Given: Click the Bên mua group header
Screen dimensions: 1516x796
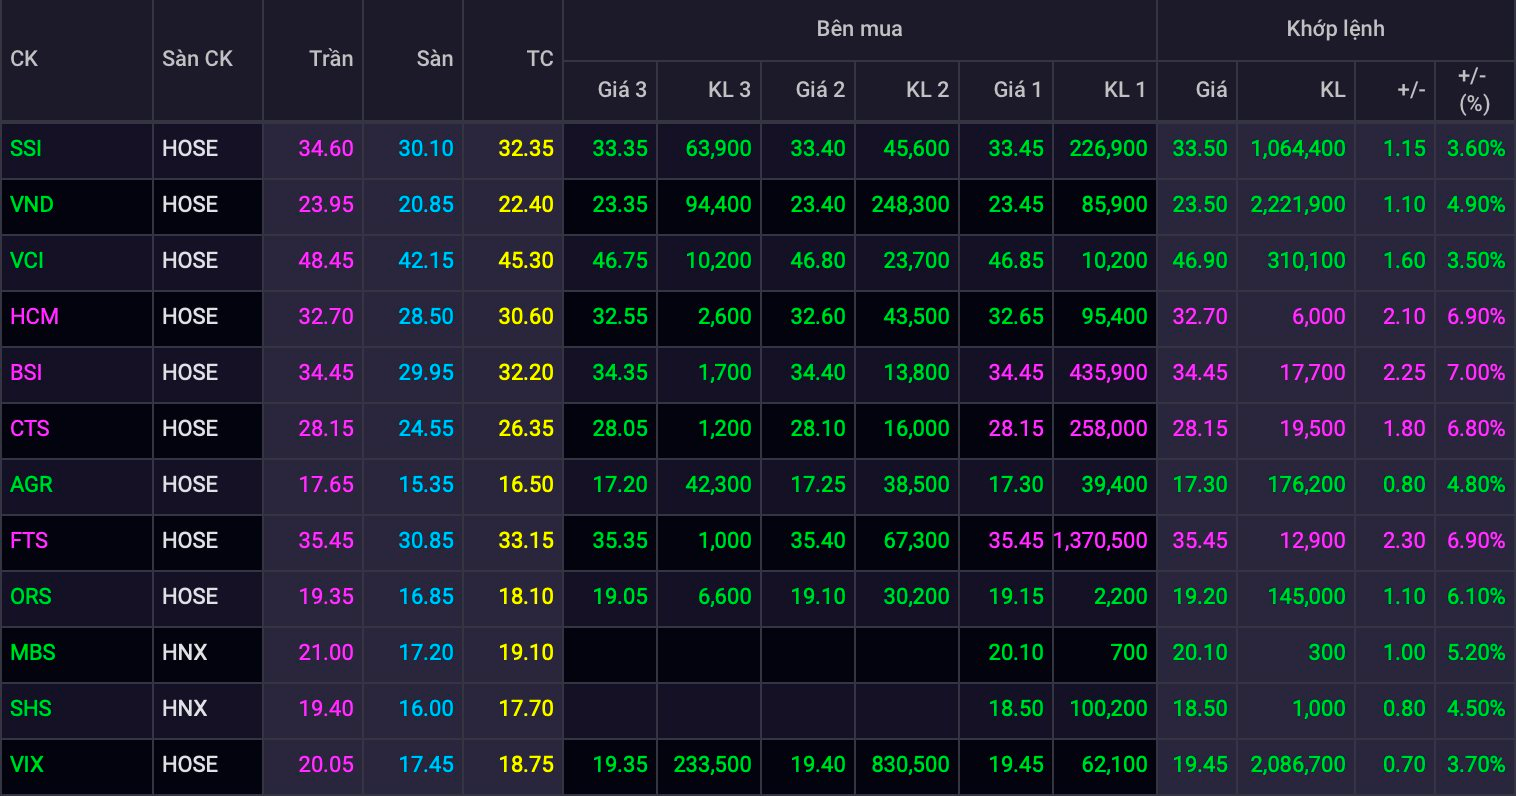Looking at the screenshot, I should tap(860, 29).
